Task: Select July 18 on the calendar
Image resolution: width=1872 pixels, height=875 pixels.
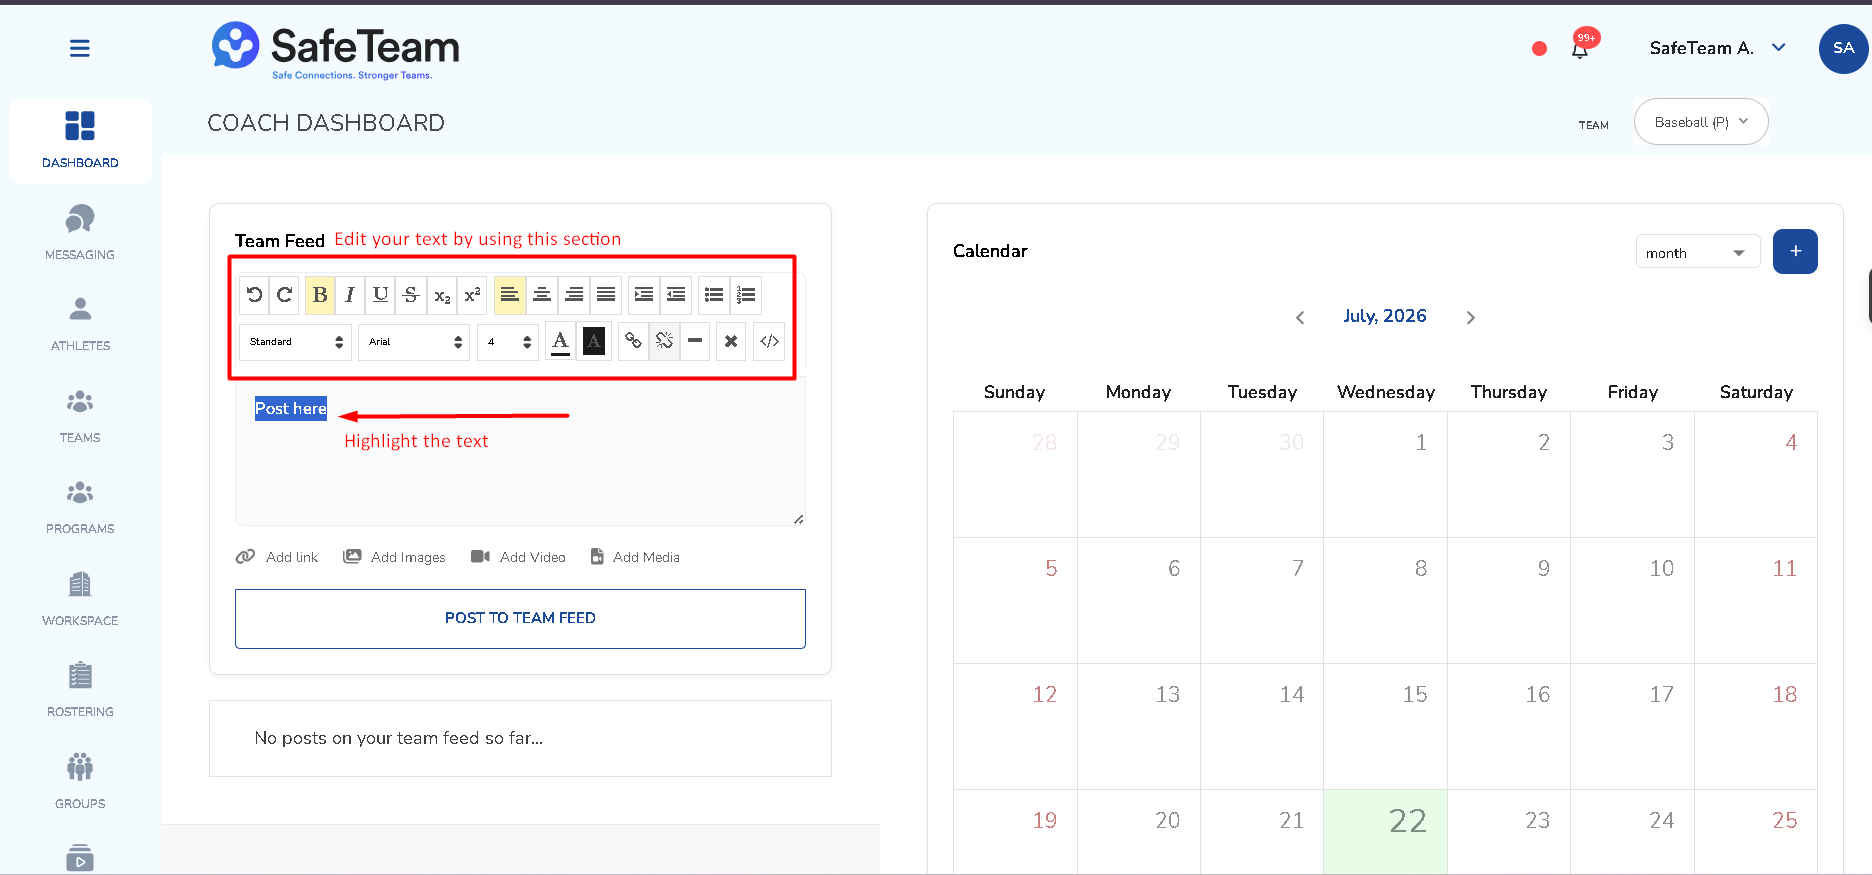Action: 1756,727
